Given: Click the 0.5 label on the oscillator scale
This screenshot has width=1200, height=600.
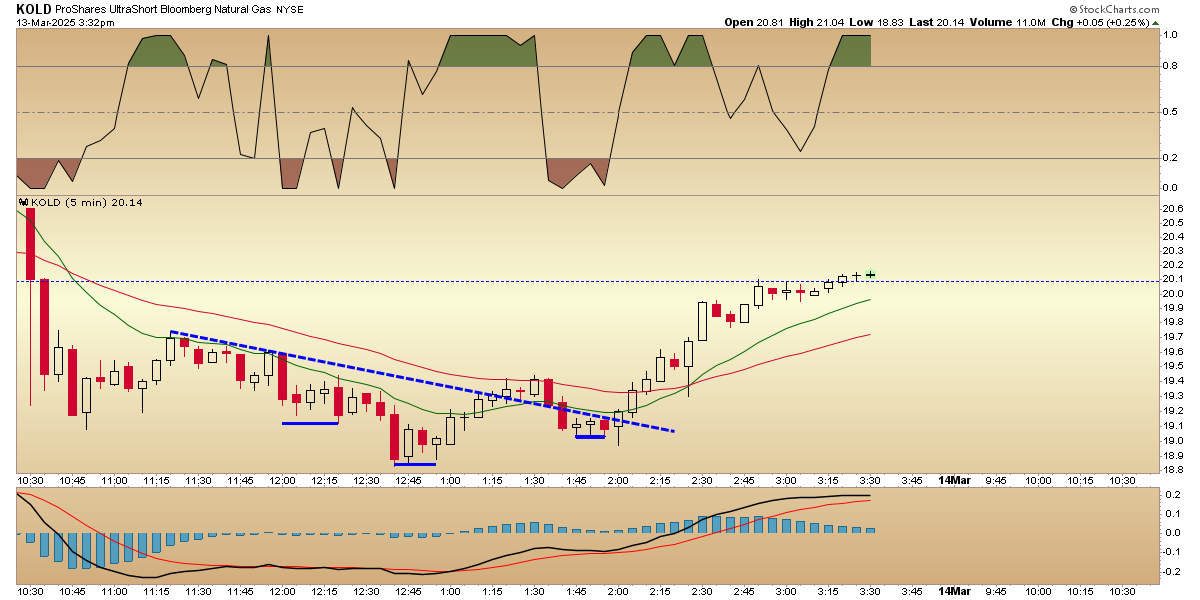Looking at the screenshot, I should (1172, 112).
